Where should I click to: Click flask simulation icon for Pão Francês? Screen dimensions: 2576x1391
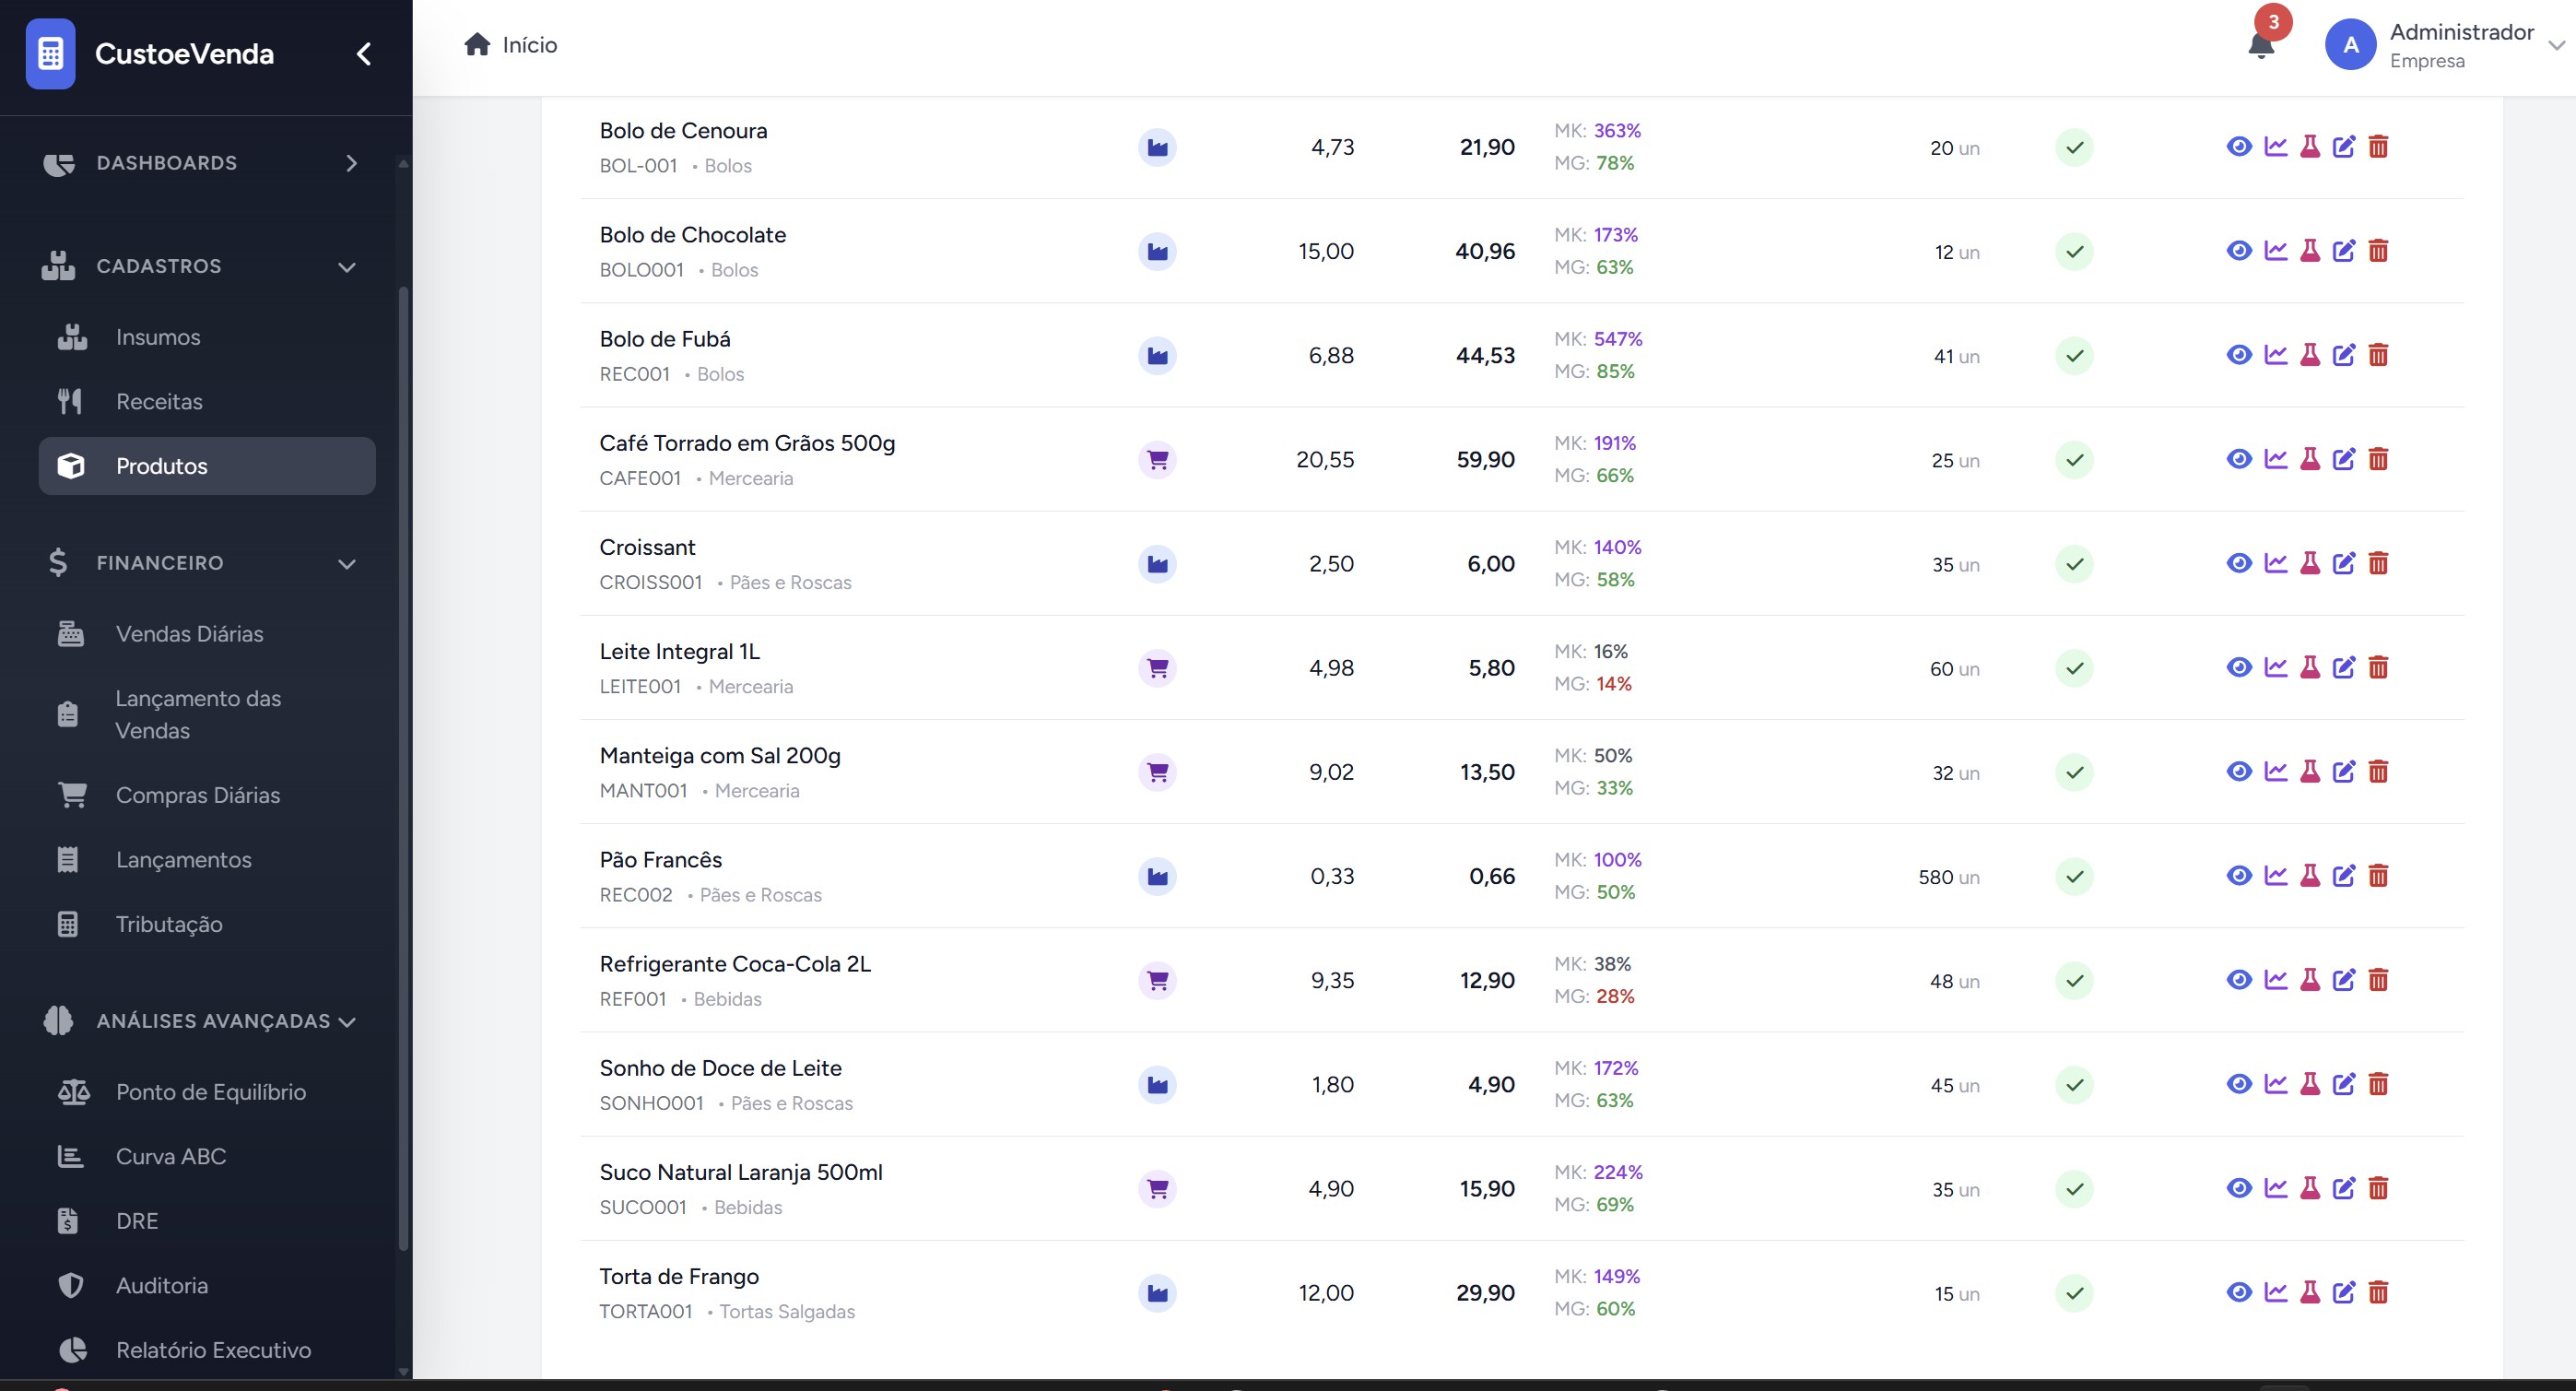pos(2309,876)
